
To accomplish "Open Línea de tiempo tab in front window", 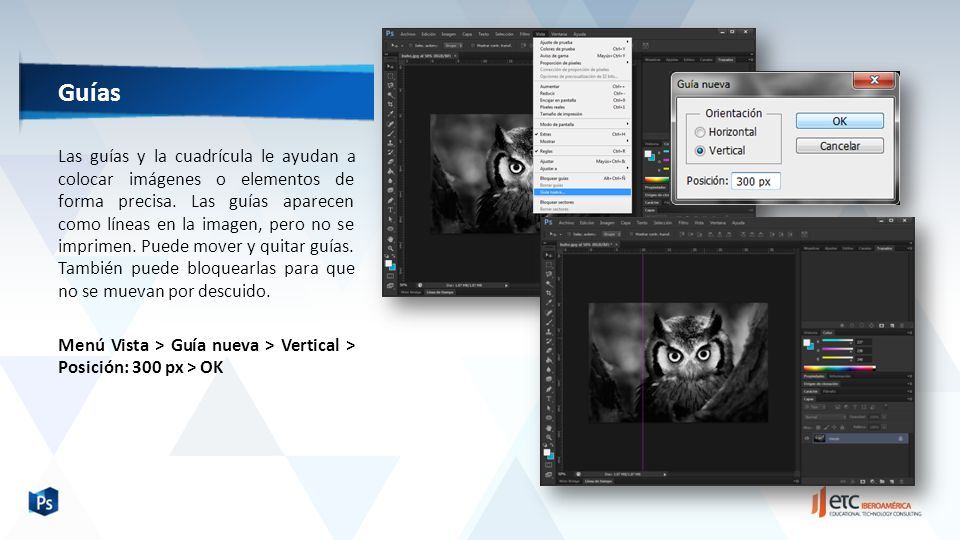I will [598, 481].
